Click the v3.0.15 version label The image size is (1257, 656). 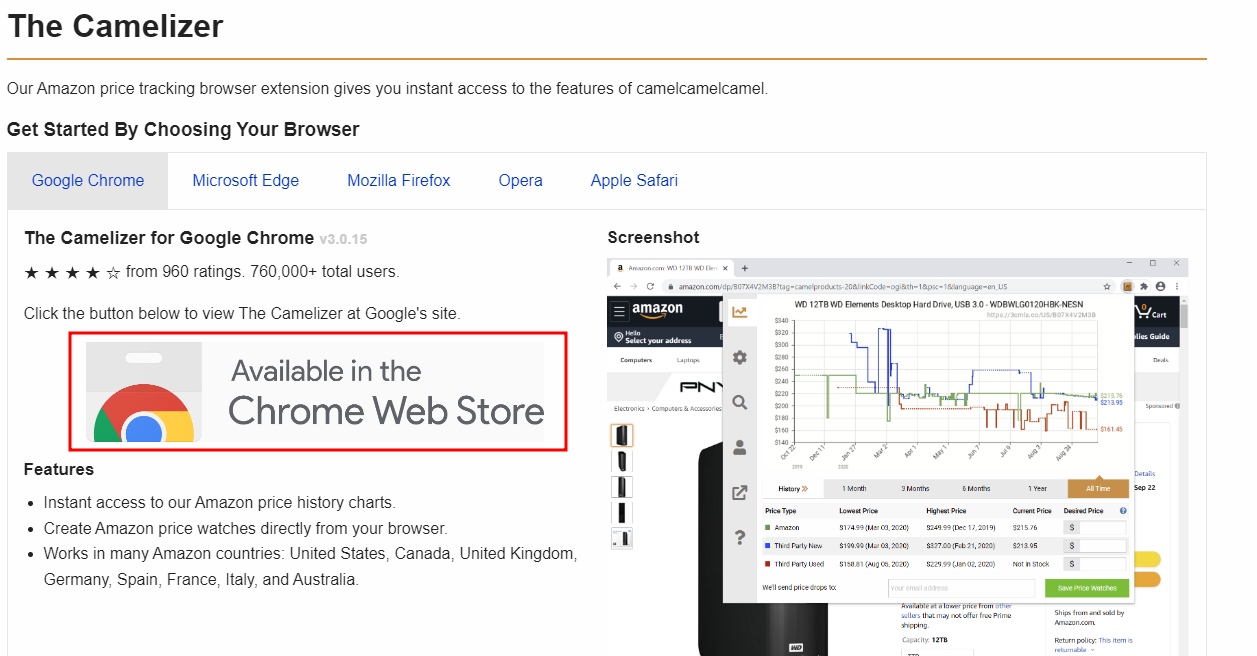pos(343,239)
